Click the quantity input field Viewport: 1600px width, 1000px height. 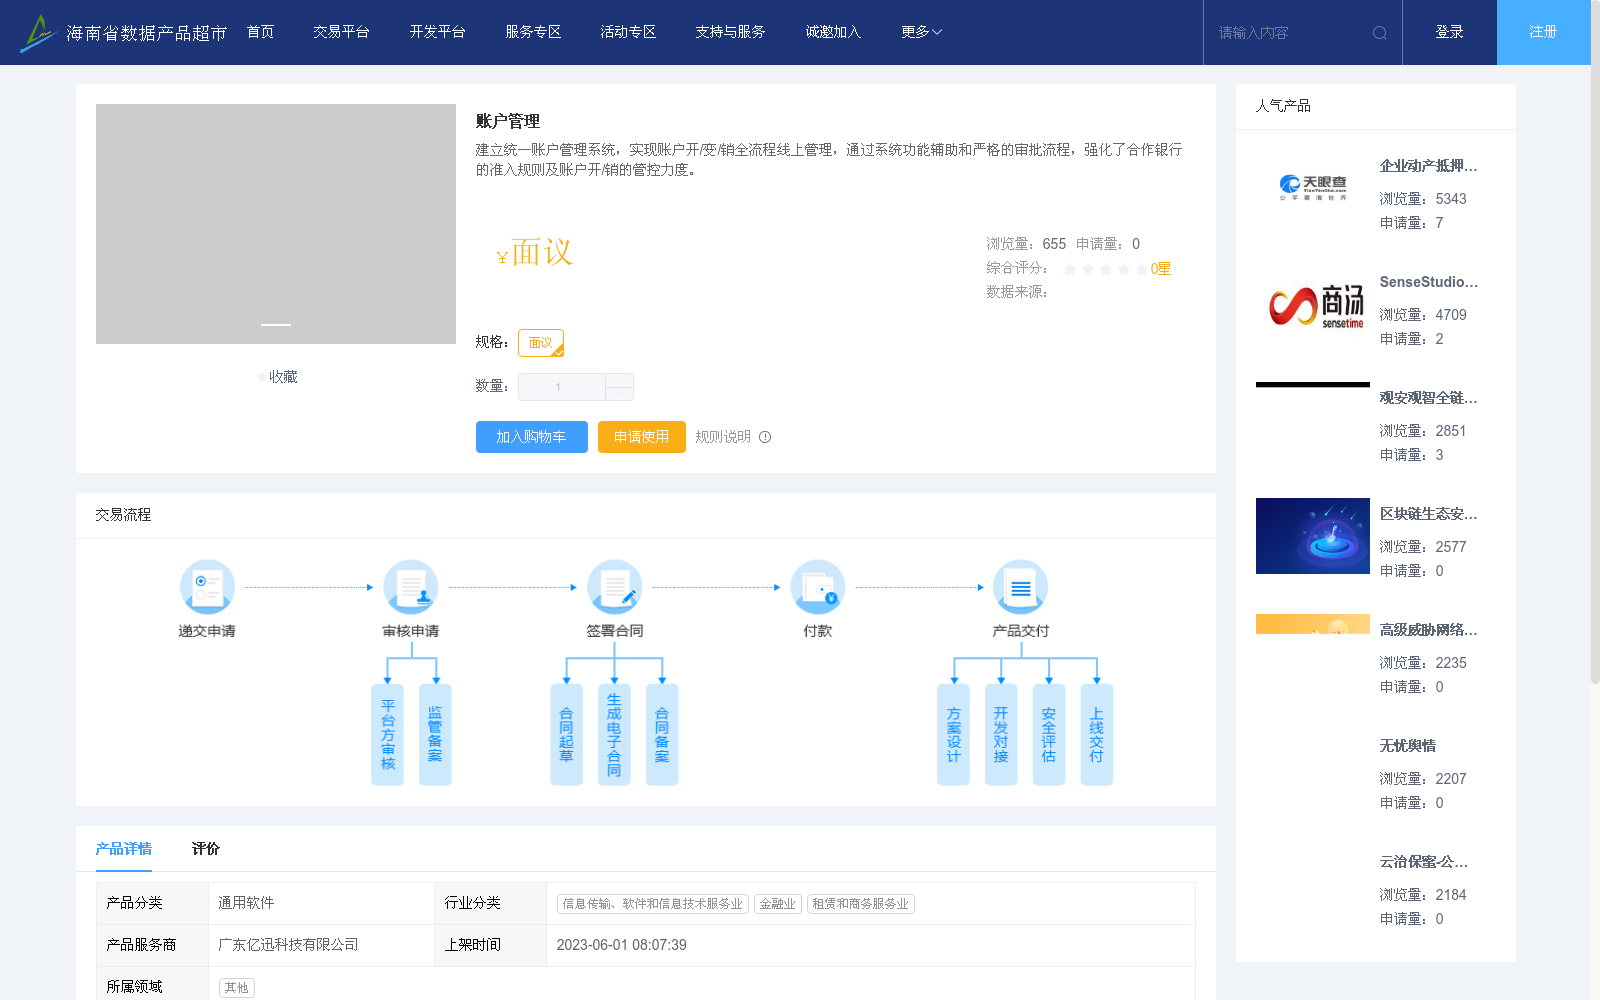(562, 387)
